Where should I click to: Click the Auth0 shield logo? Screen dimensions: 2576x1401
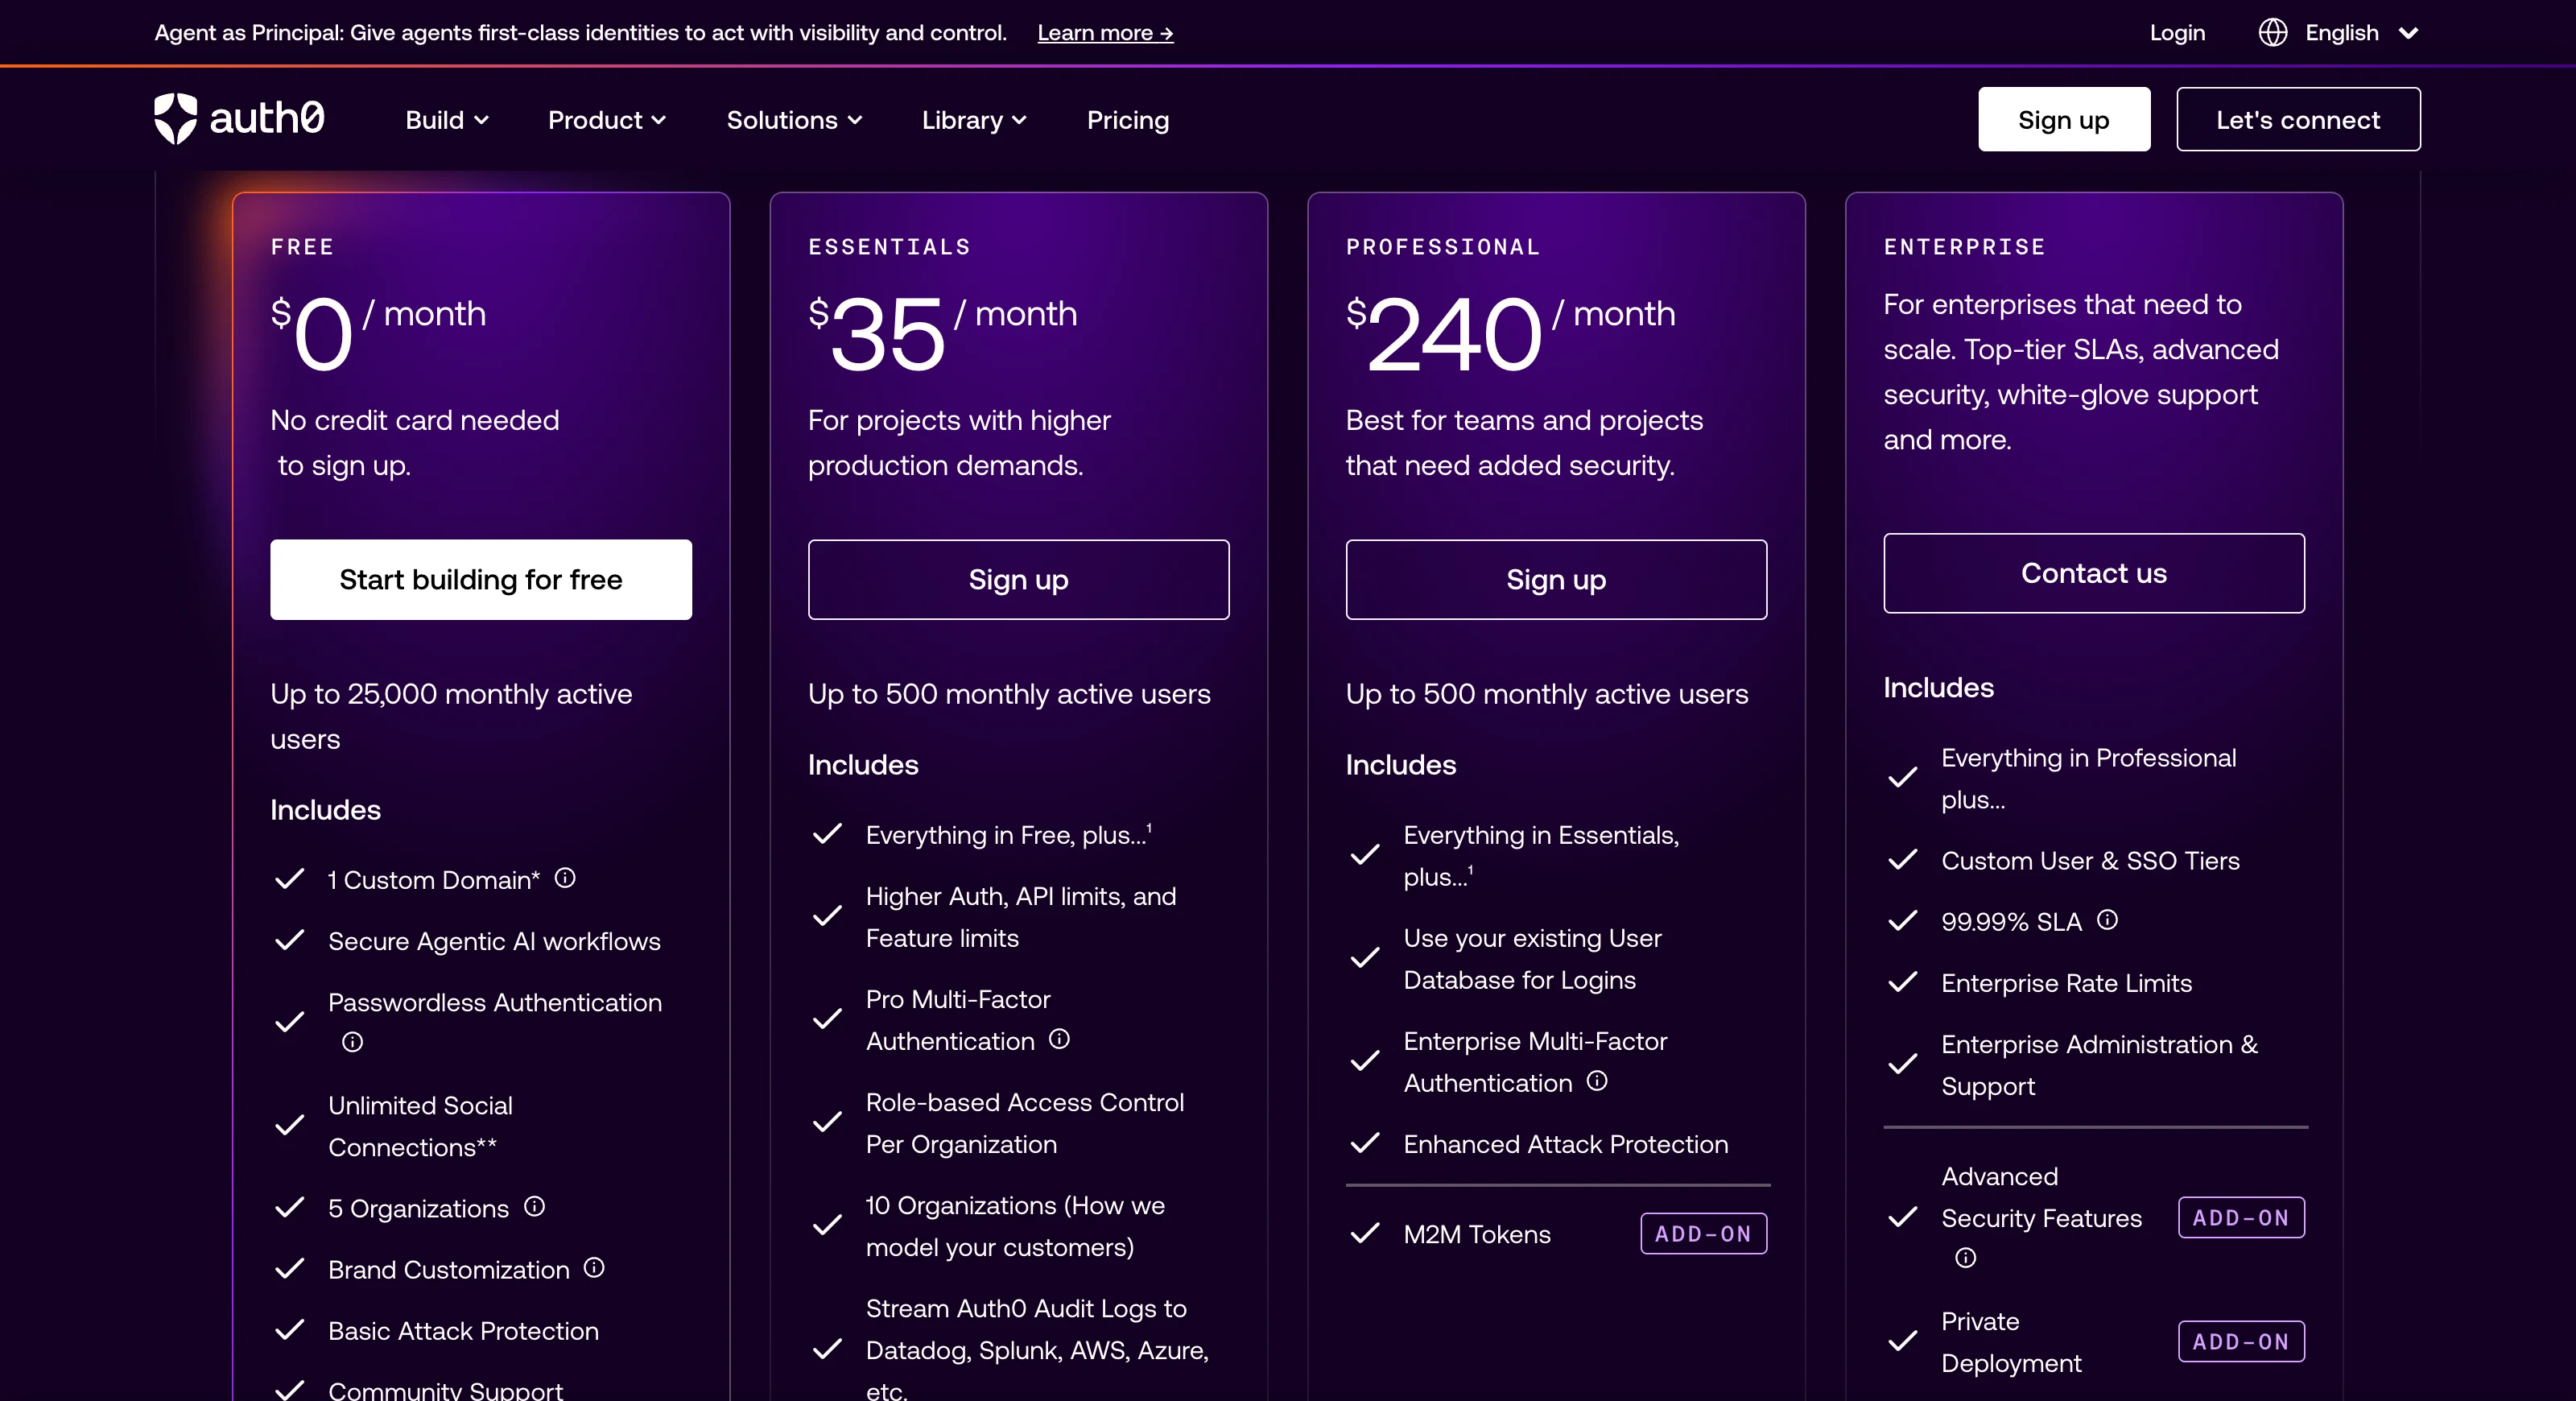point(175,119)
